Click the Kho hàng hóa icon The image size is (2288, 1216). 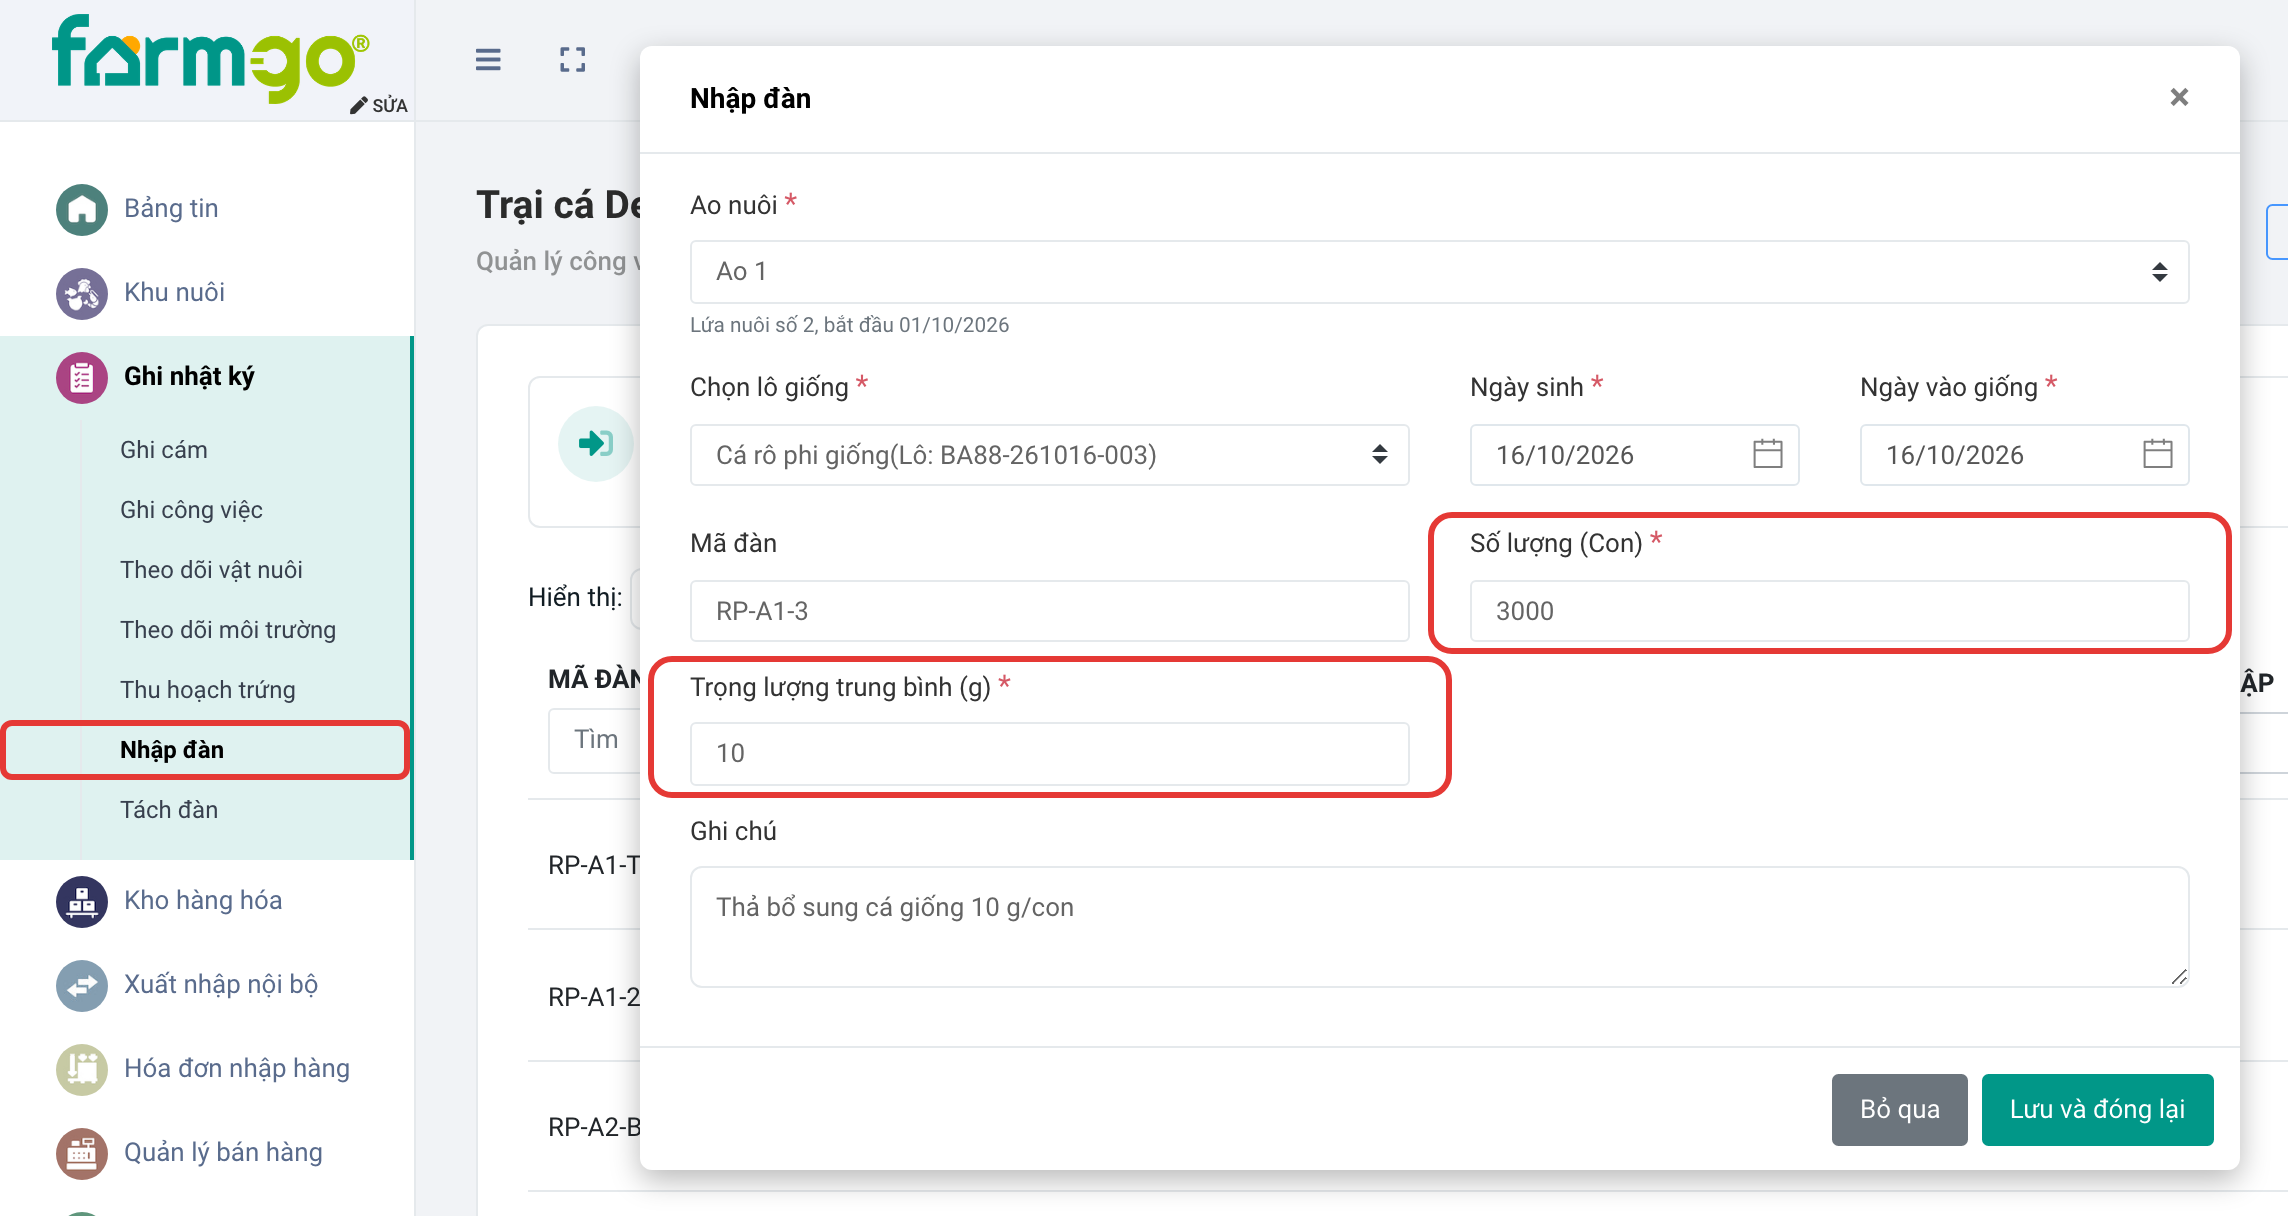coord(82,901)
